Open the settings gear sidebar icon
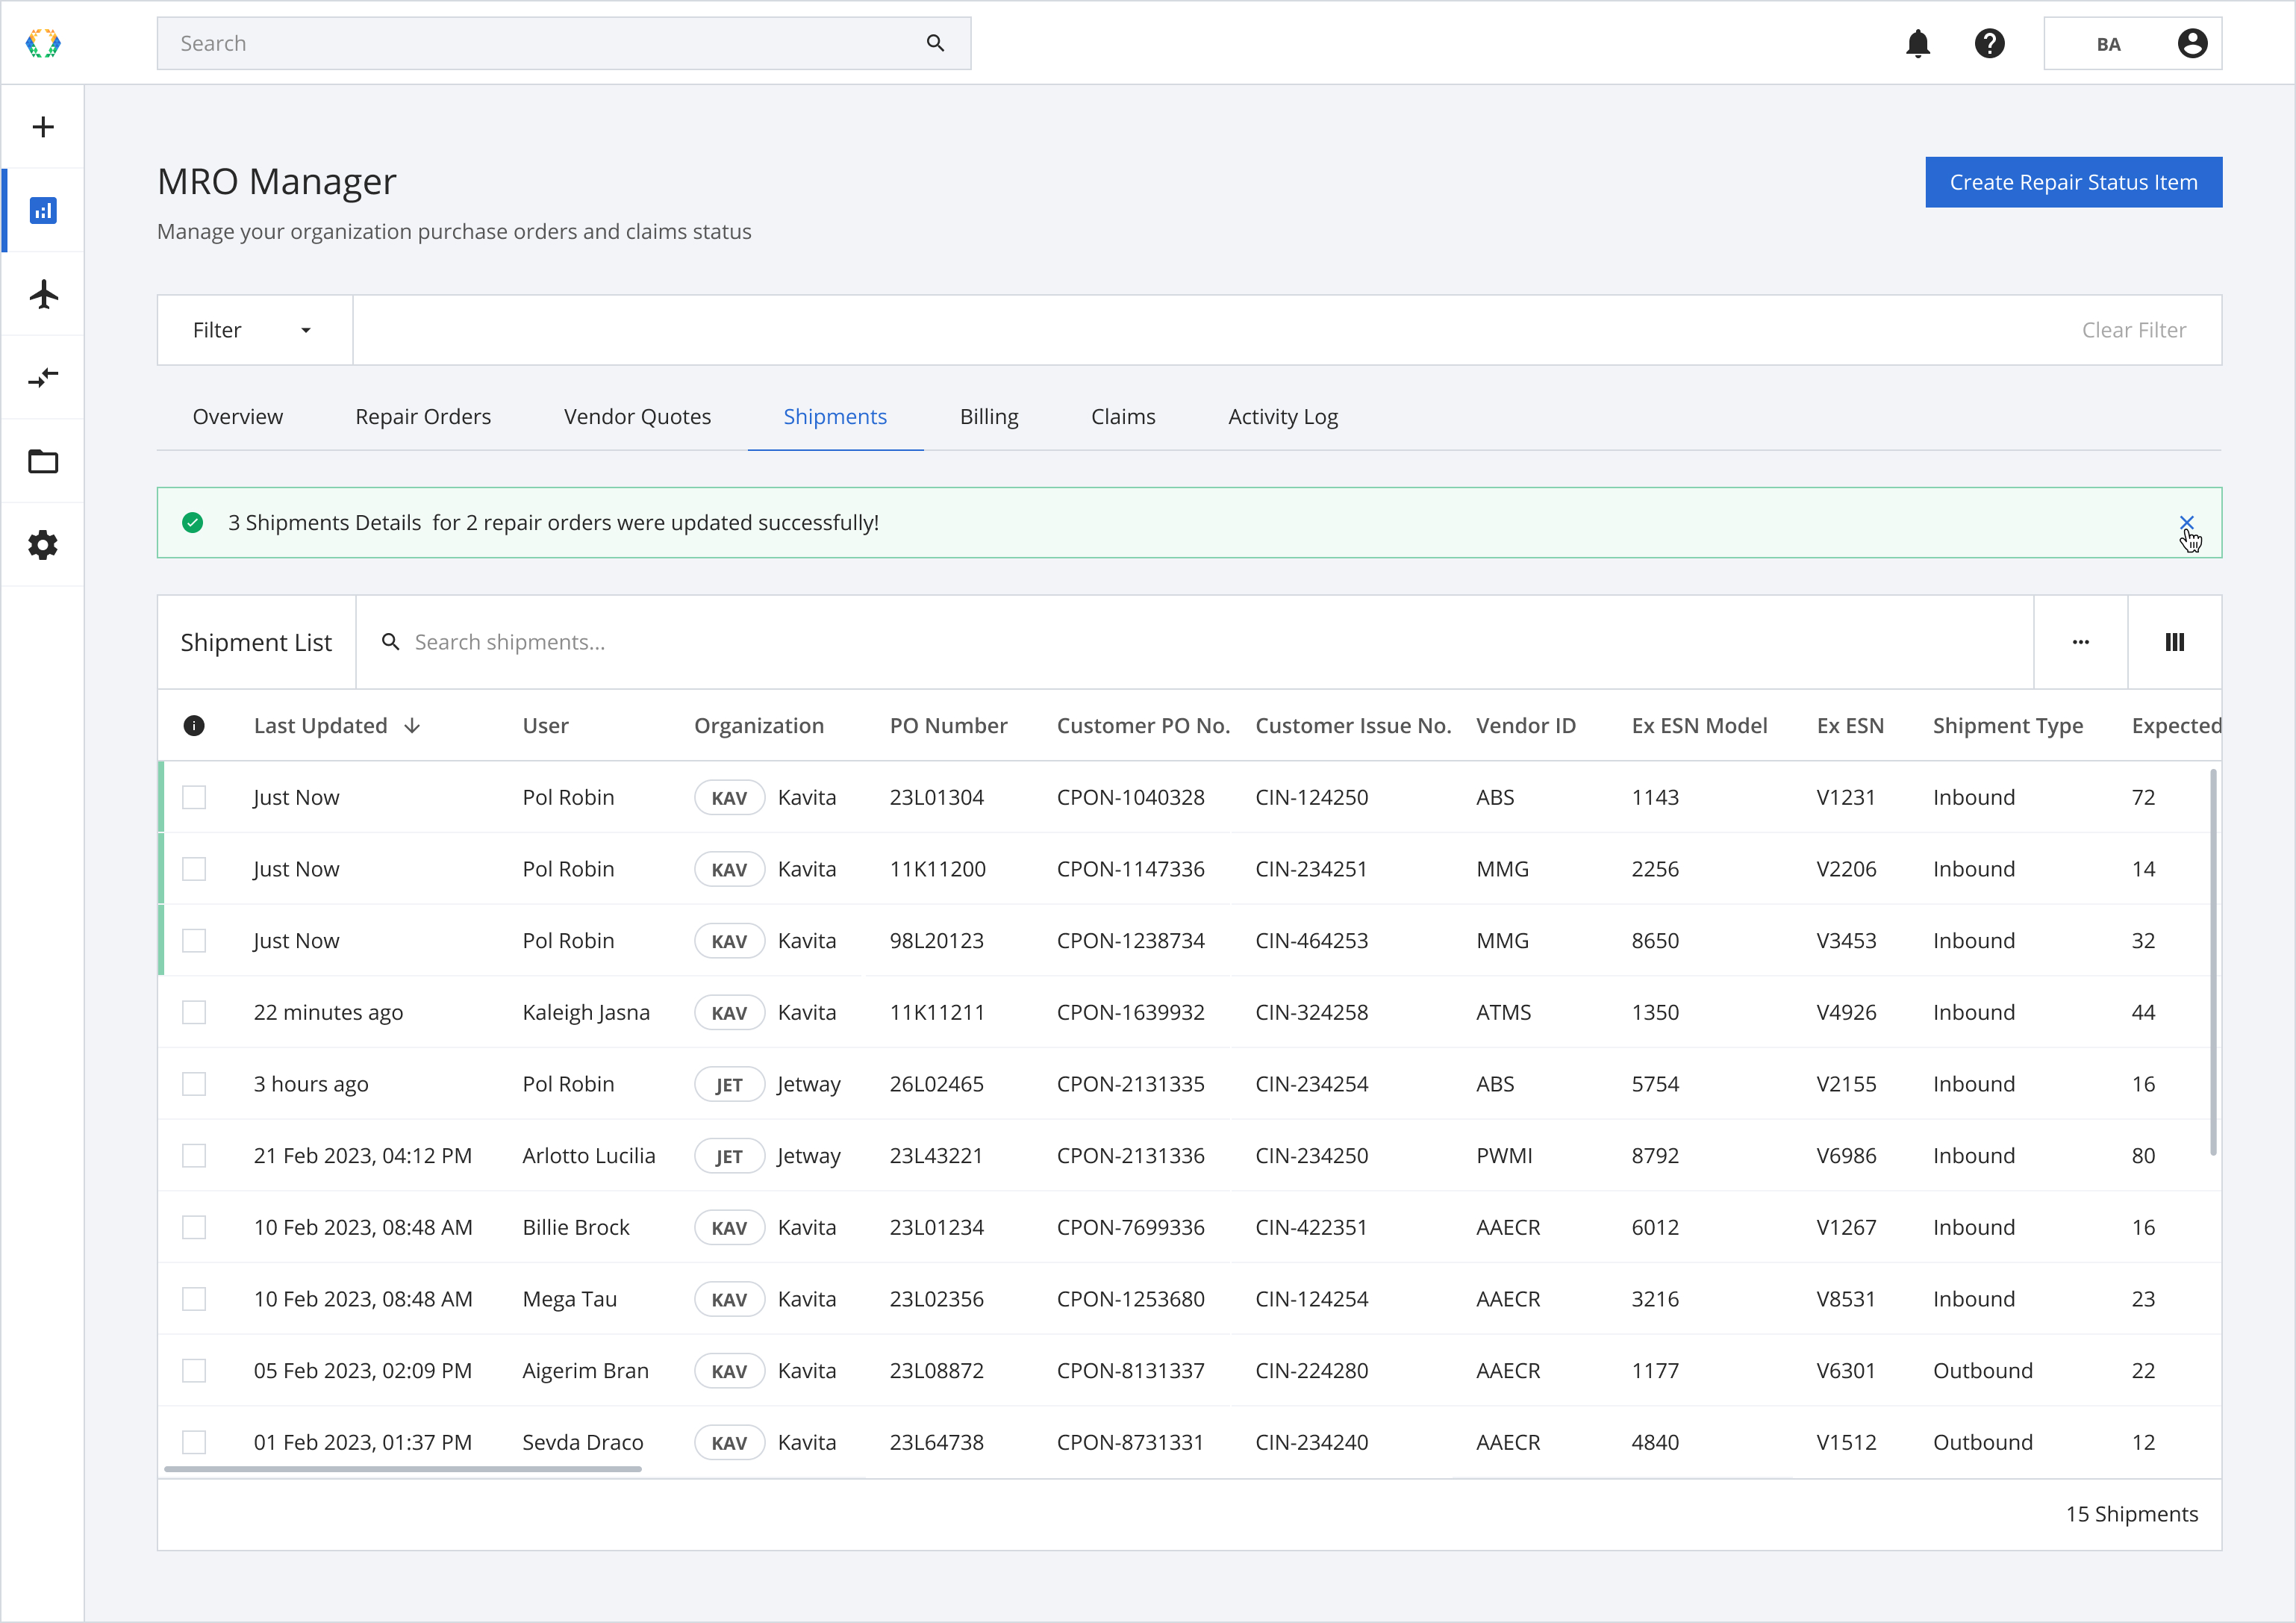The height and width of the screenshot is (1623, 2296). pyautogui.click(x=43, y=545)
